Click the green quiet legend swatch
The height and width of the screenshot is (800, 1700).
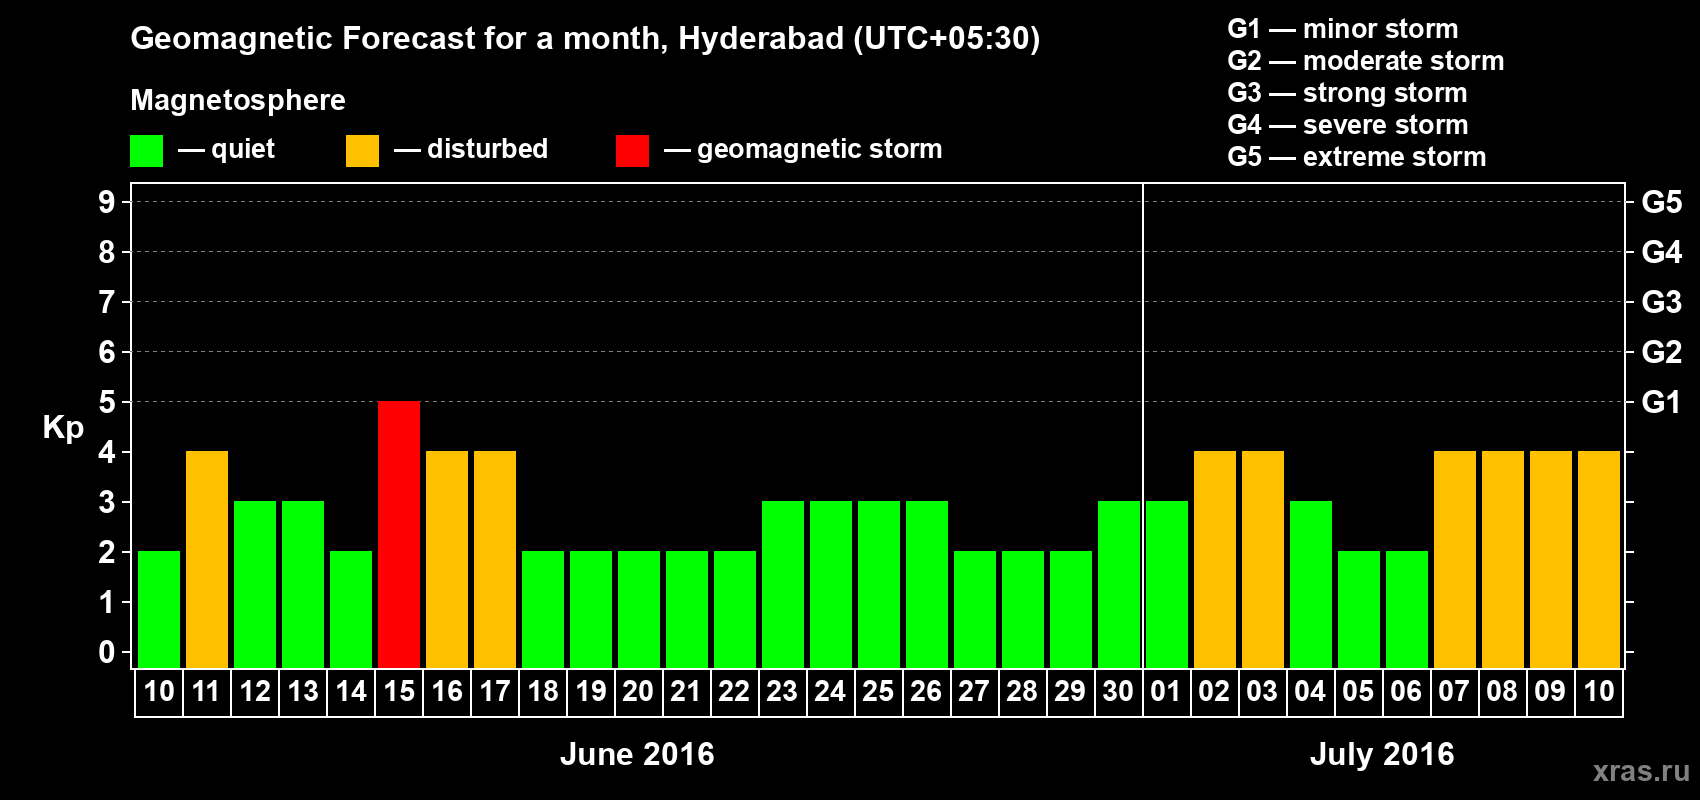pyautogui.click(x=146, y=151)
